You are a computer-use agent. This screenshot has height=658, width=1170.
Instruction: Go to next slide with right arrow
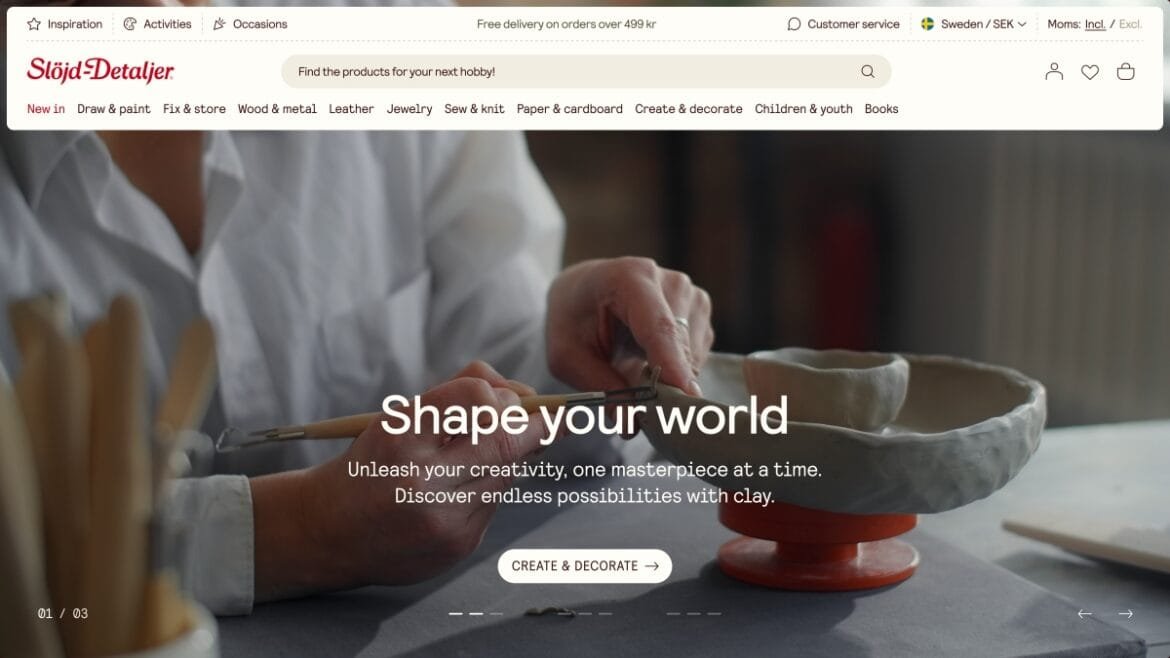(1125, 613)
